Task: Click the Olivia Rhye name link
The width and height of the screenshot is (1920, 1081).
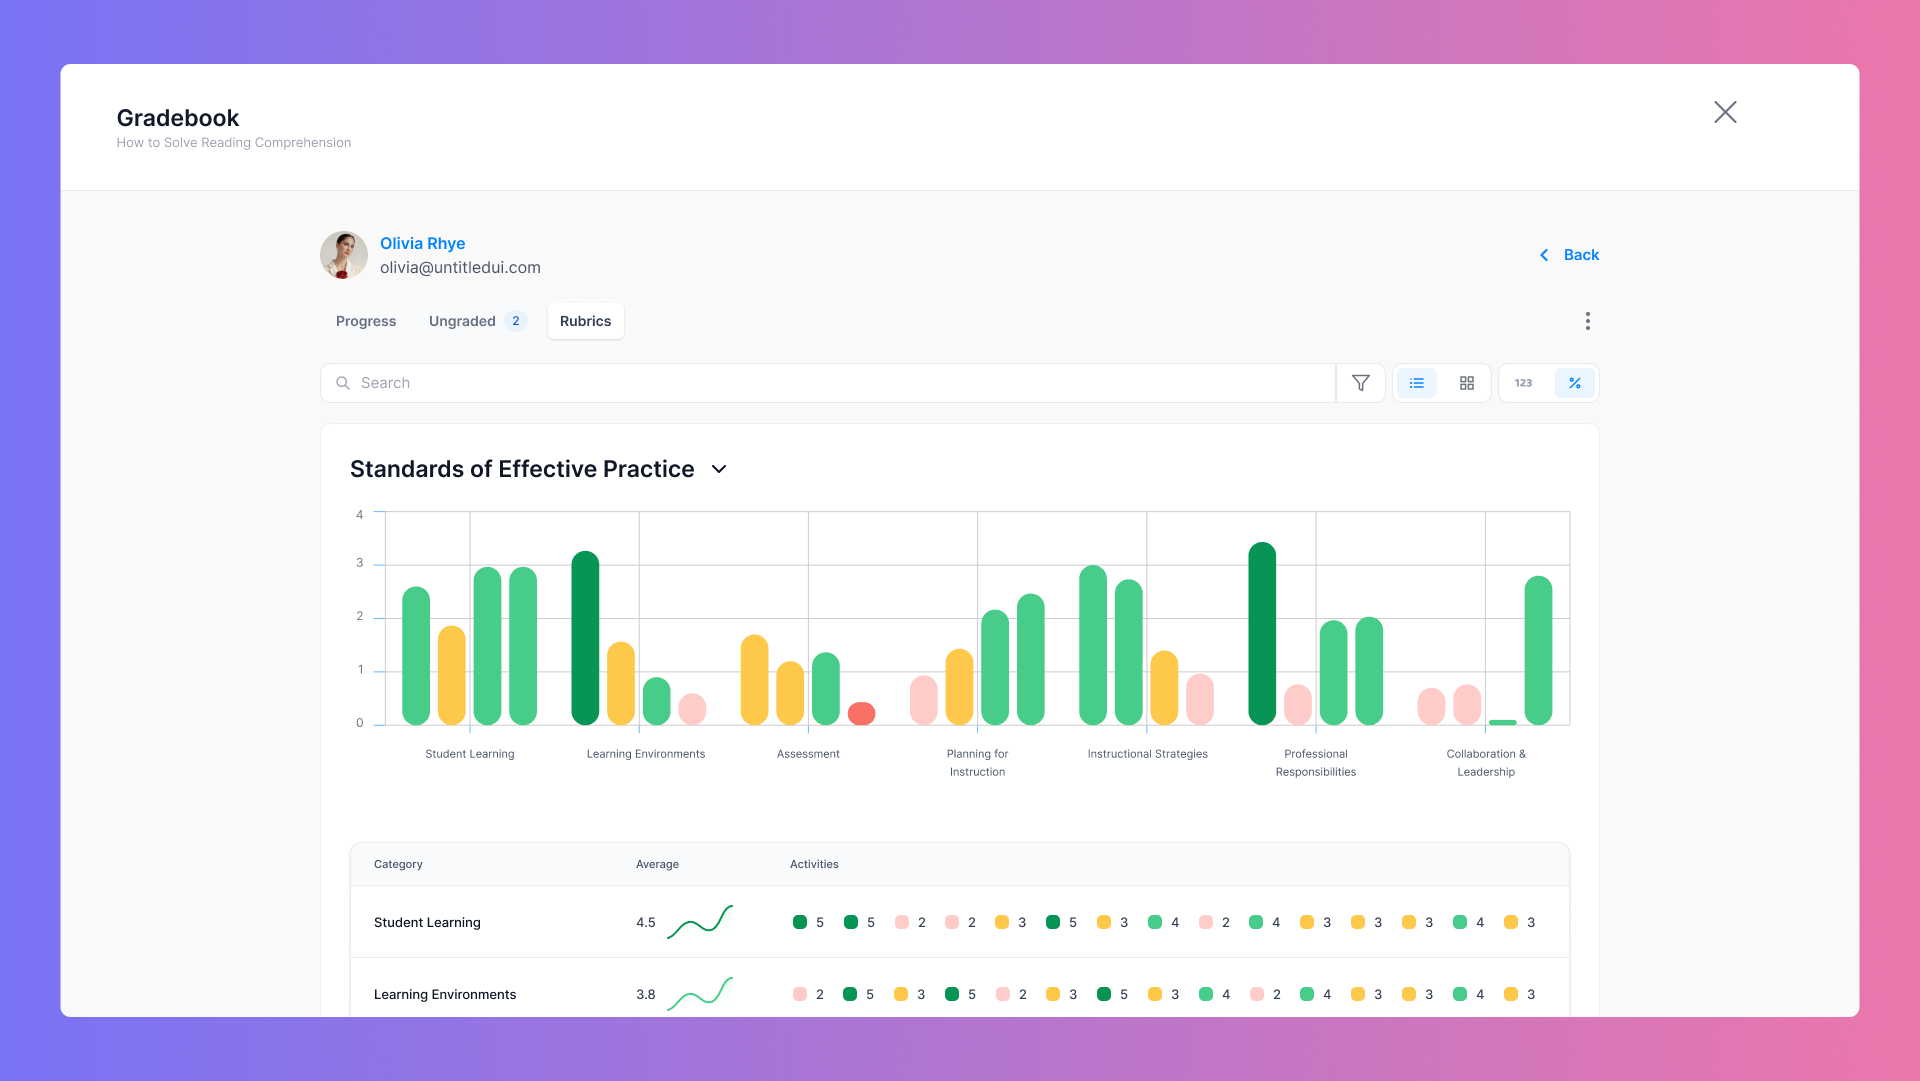Action: click(422, 243)
